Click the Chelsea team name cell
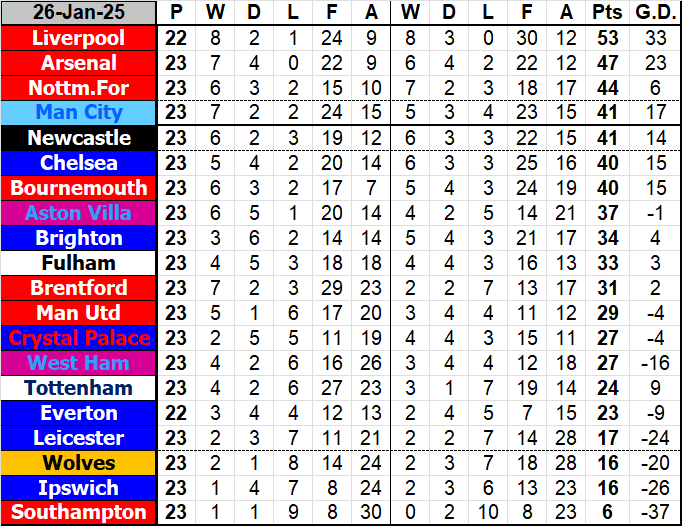Image resolution: width=682 pixels, height=526 pixels. pyautogui.click(x=79, y=163)
